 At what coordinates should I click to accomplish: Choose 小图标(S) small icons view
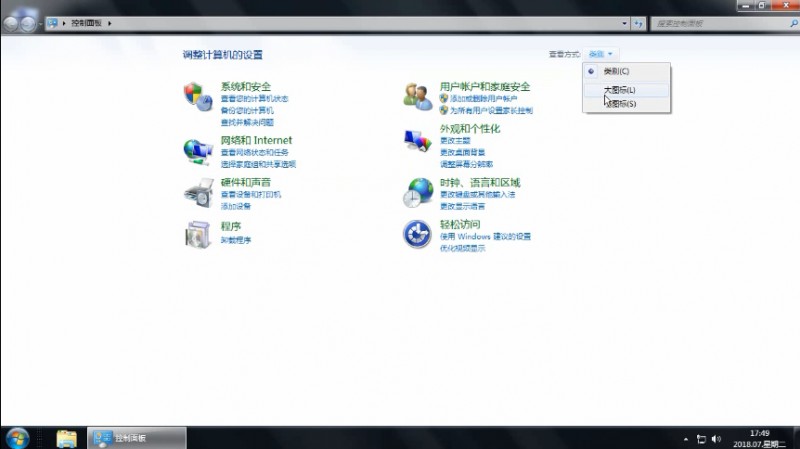(627, 104)
